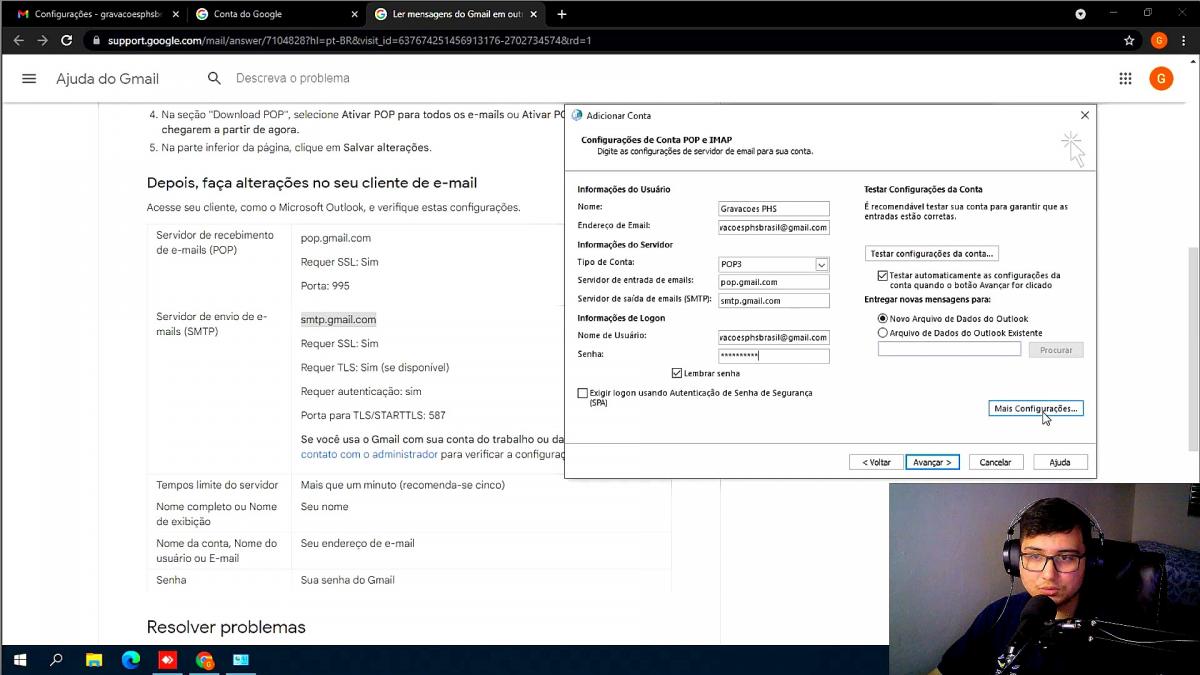Open Microsoft Edge from the taskbar
This screenshot has height=675, width=1200.
click(x=131, y=660)
